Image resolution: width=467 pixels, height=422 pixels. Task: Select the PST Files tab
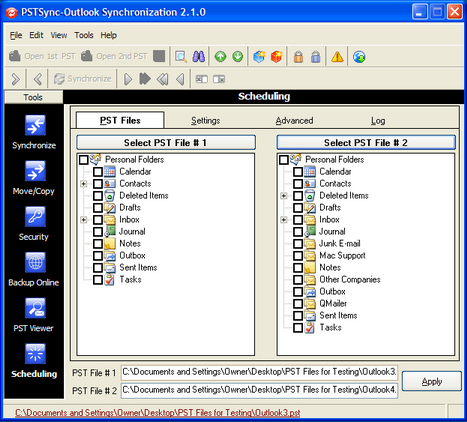pos(120,120)
